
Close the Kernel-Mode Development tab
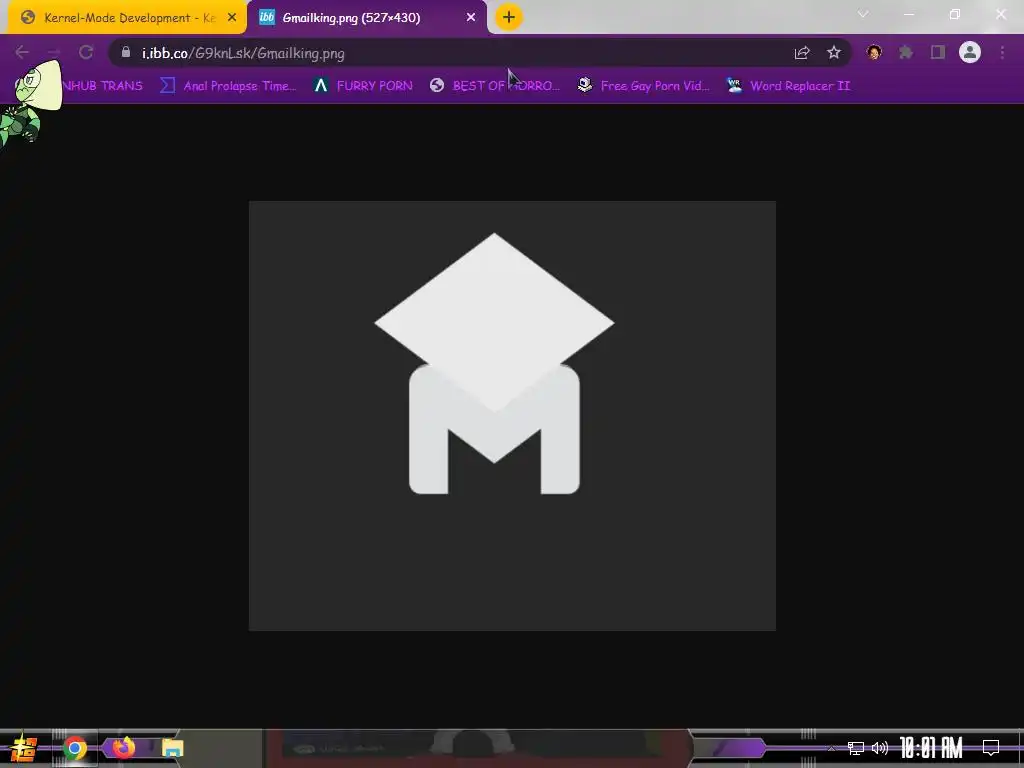[x=232, y=18]
